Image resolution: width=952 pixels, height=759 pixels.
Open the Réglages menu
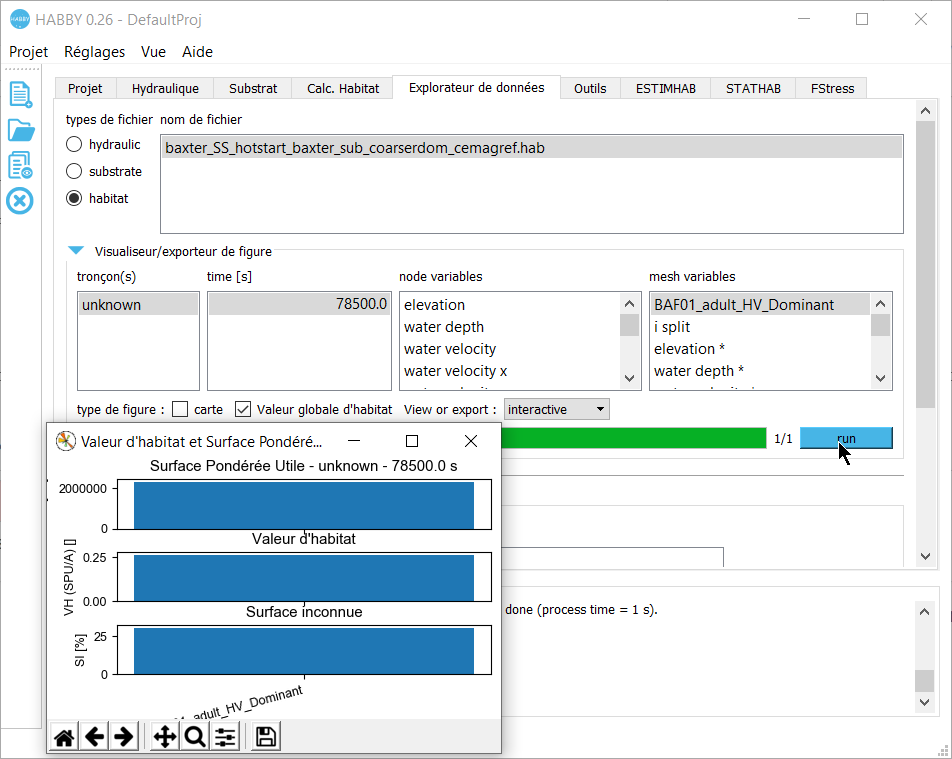94,52
